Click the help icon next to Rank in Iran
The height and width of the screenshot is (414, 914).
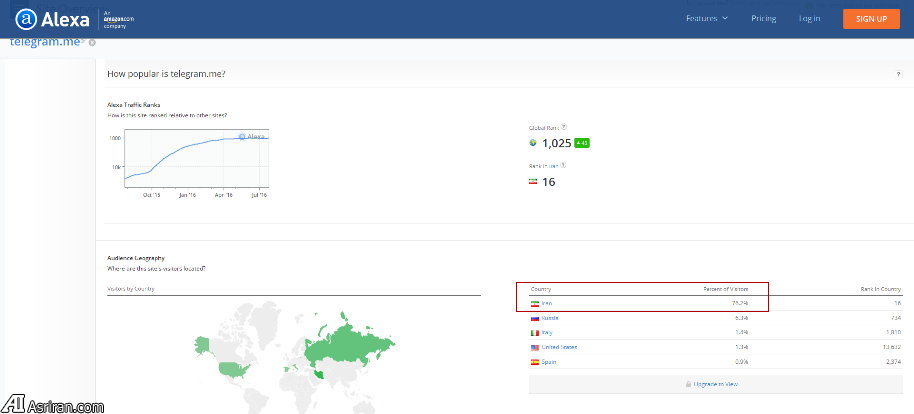(x=564, y=165)
